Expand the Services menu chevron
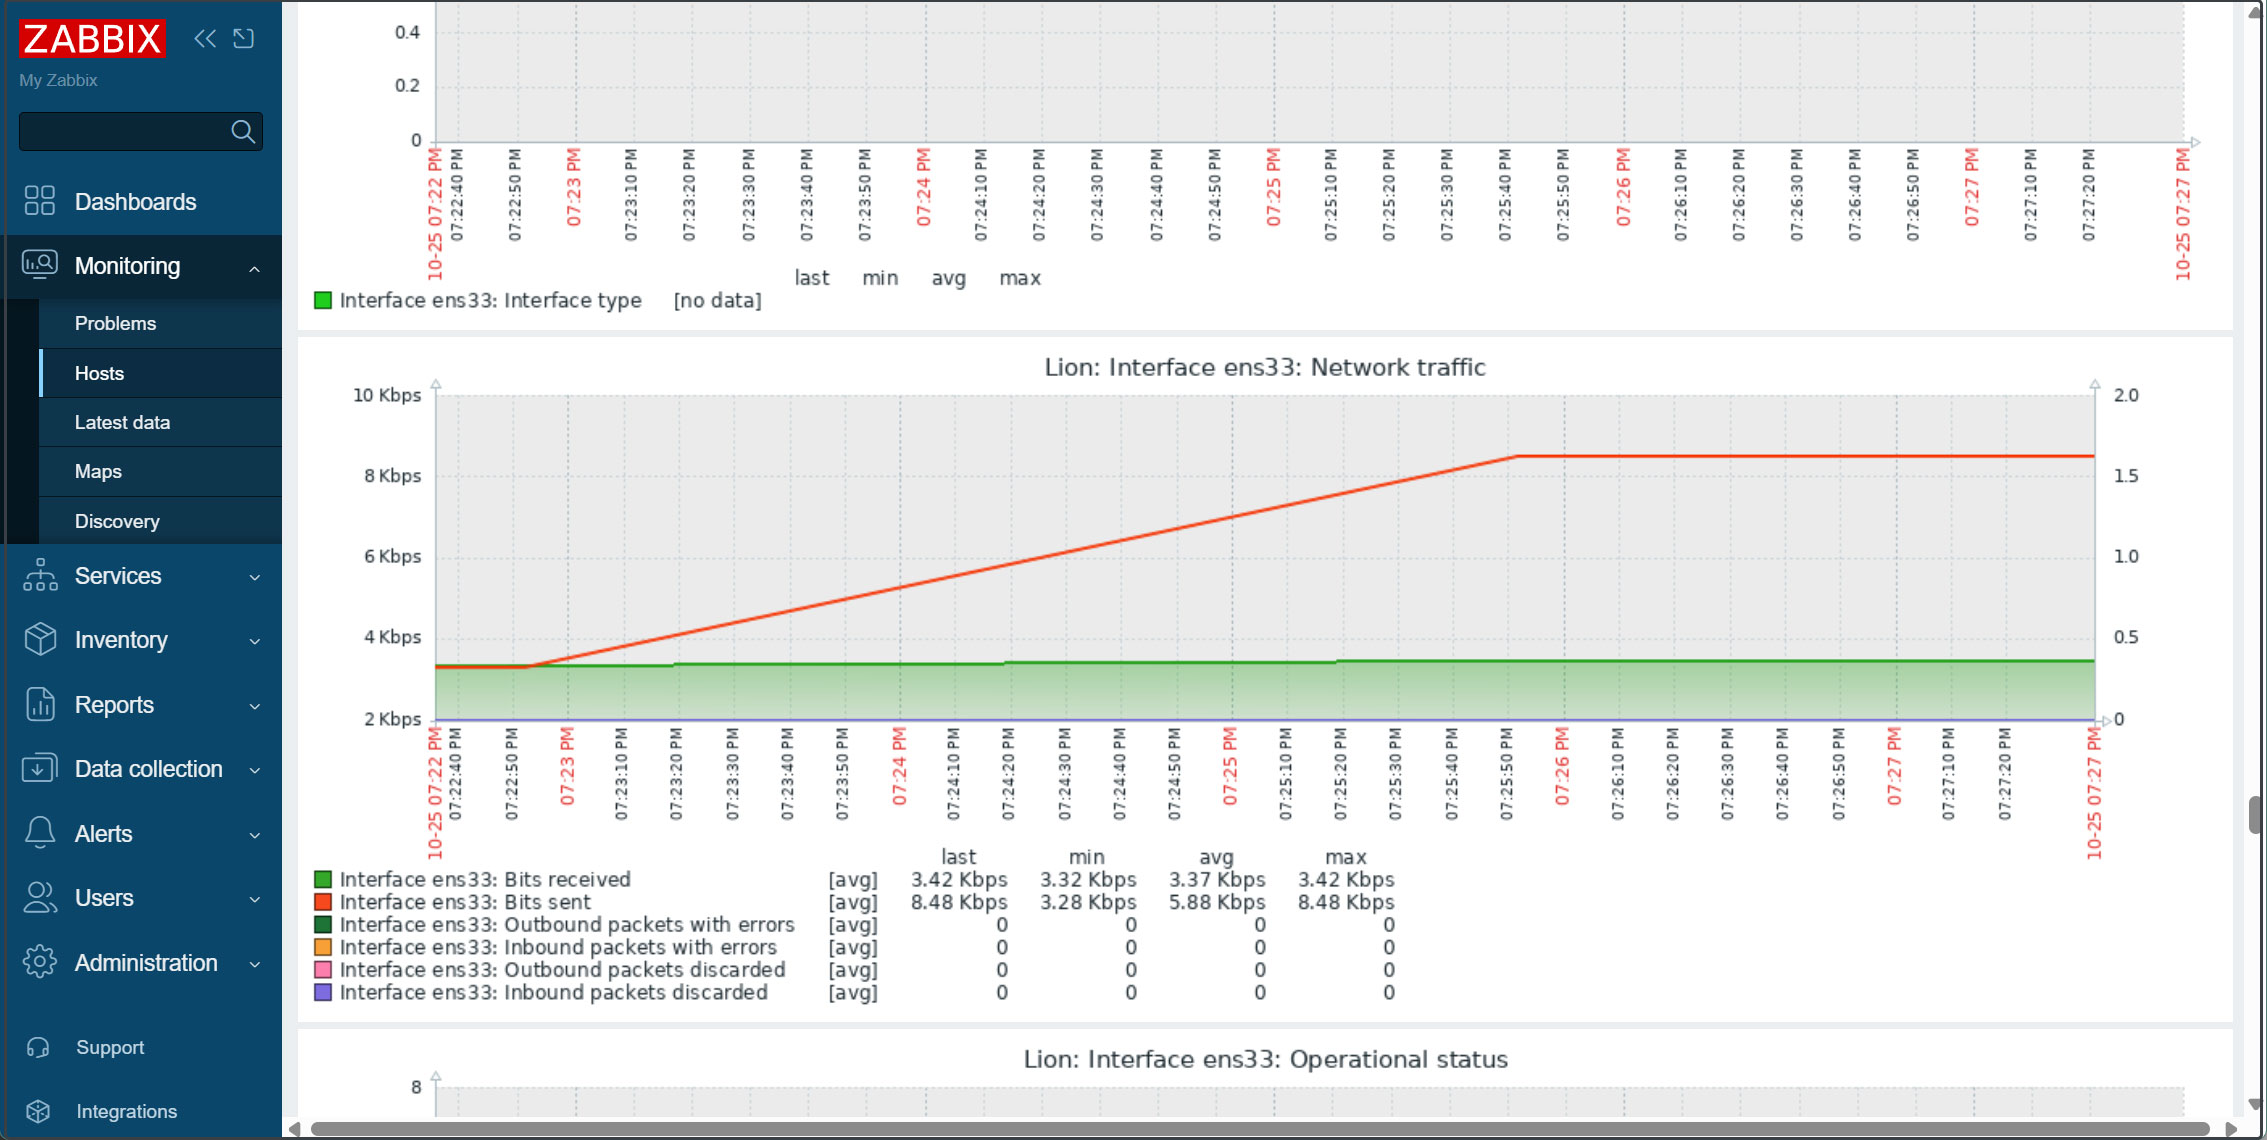Image resolution: width=2267 pixels, height=1140 pixels. [x=254, y=577]
